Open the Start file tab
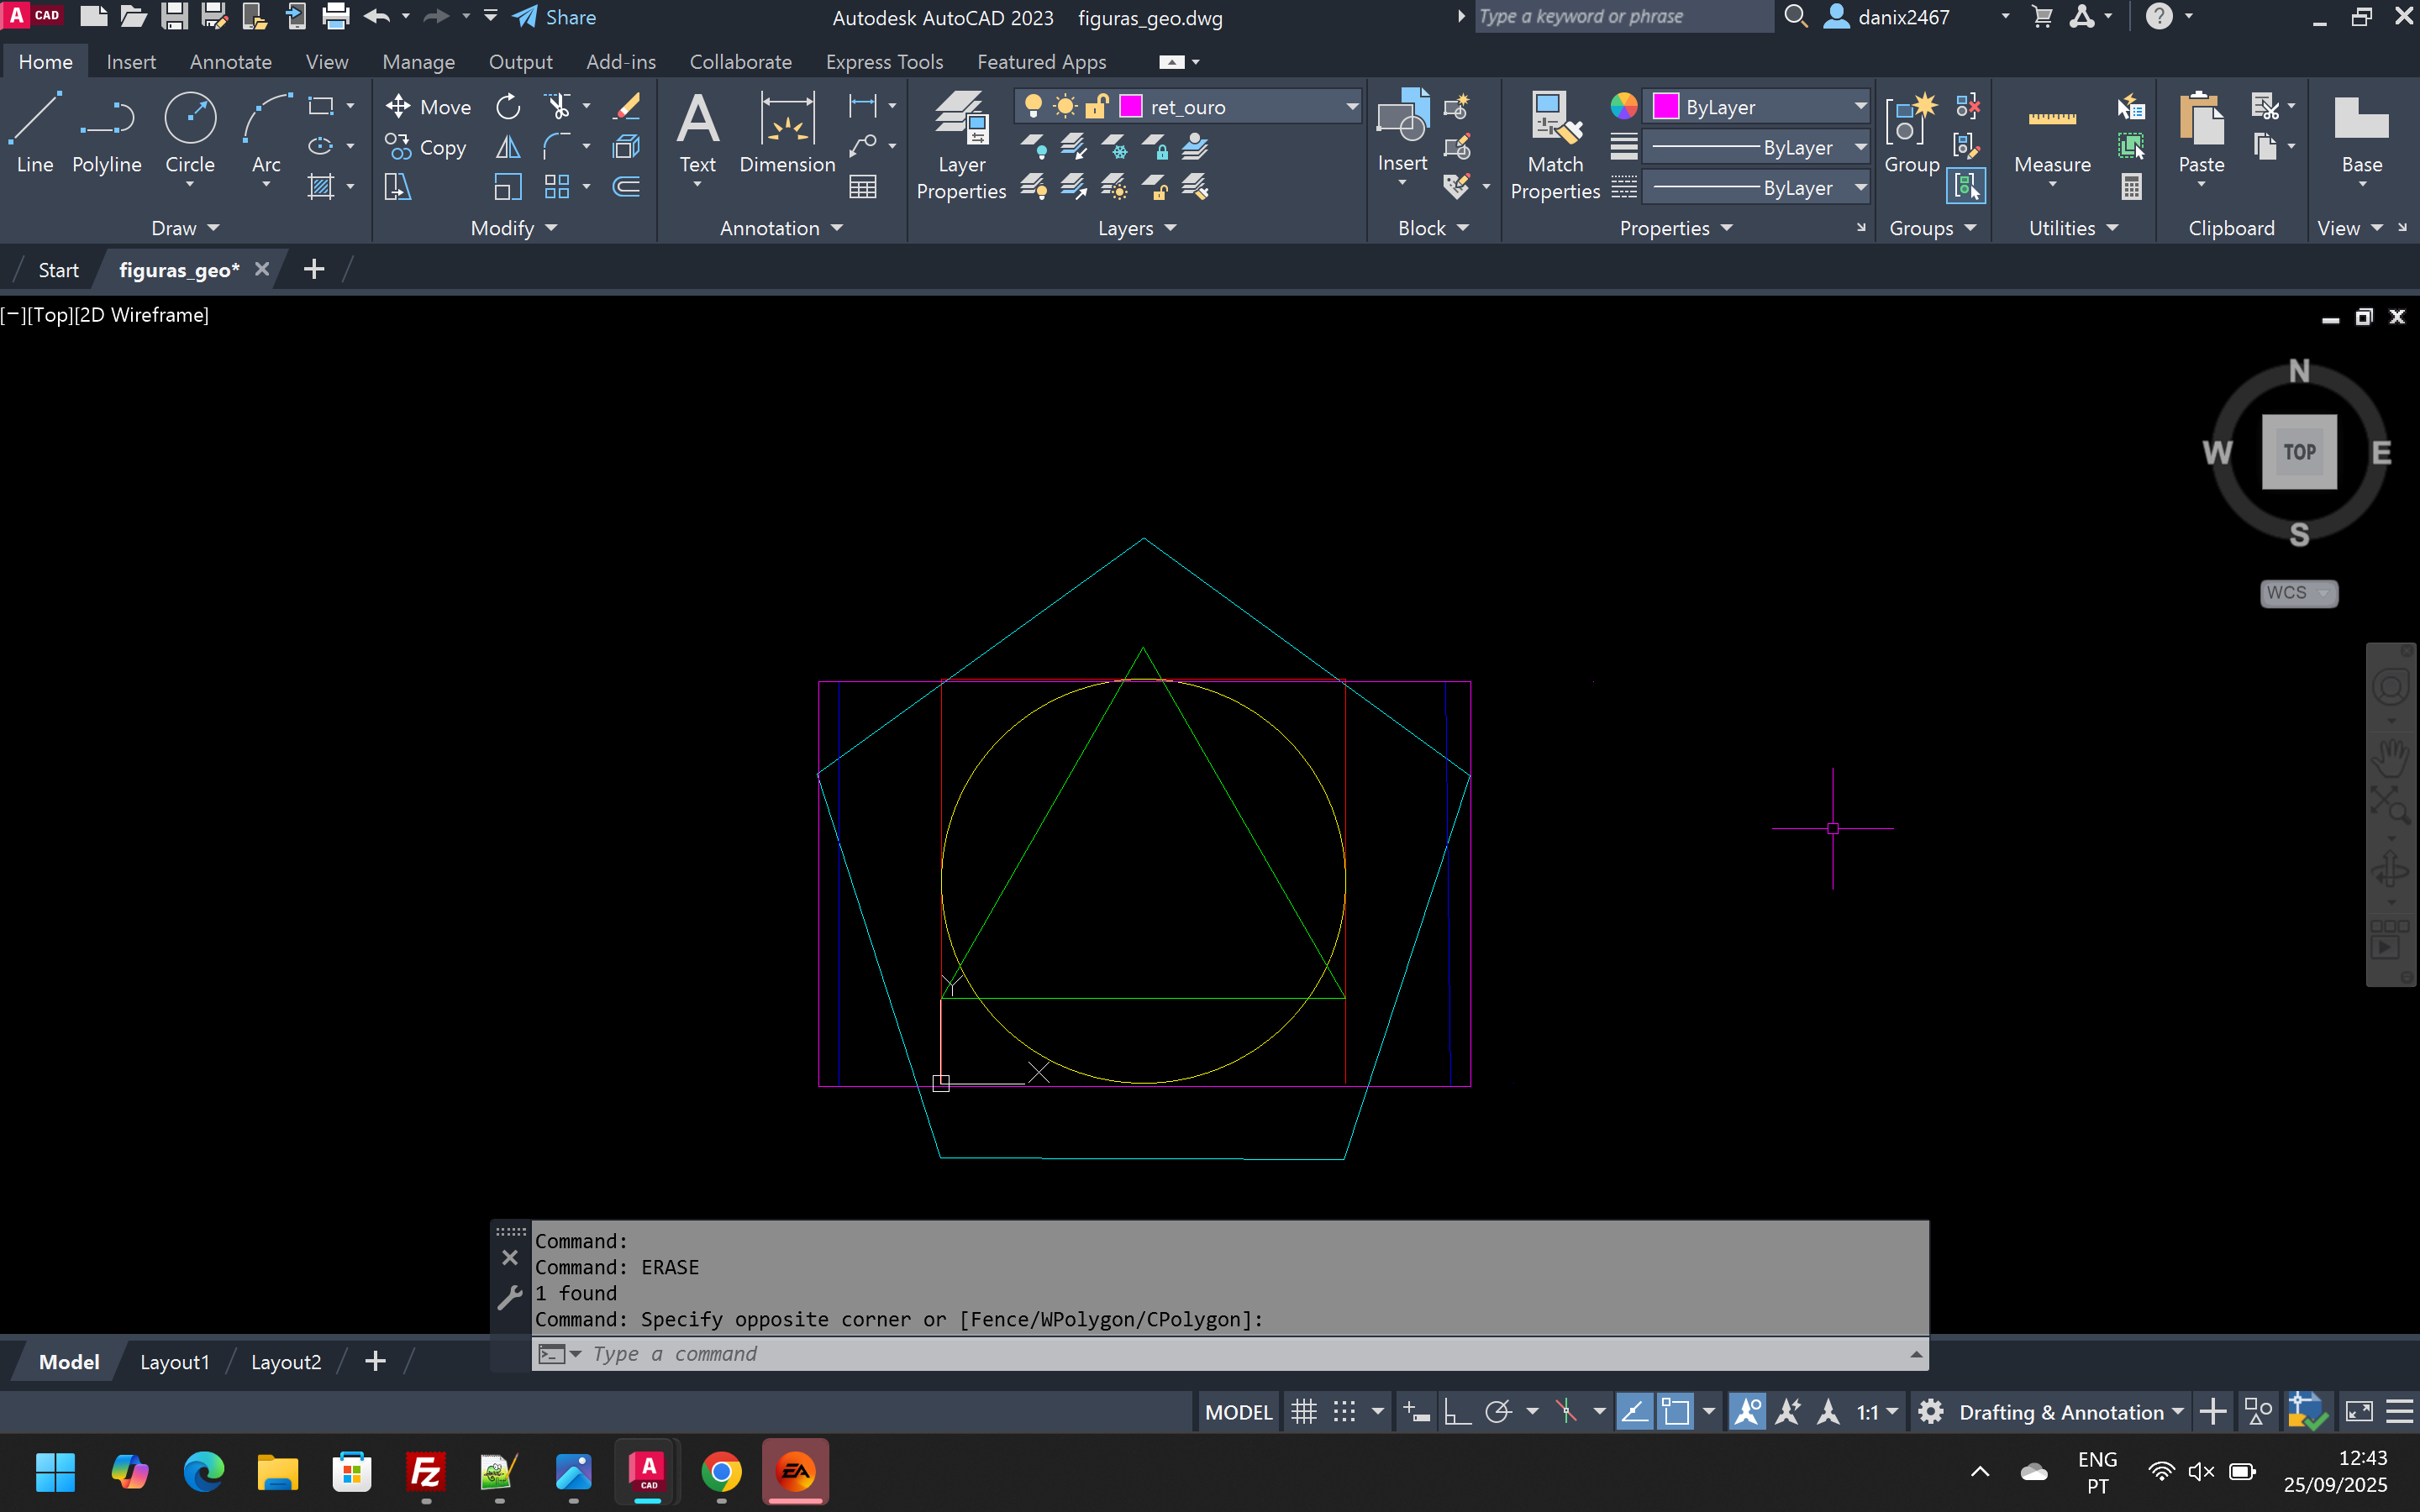 pos(58,270)
